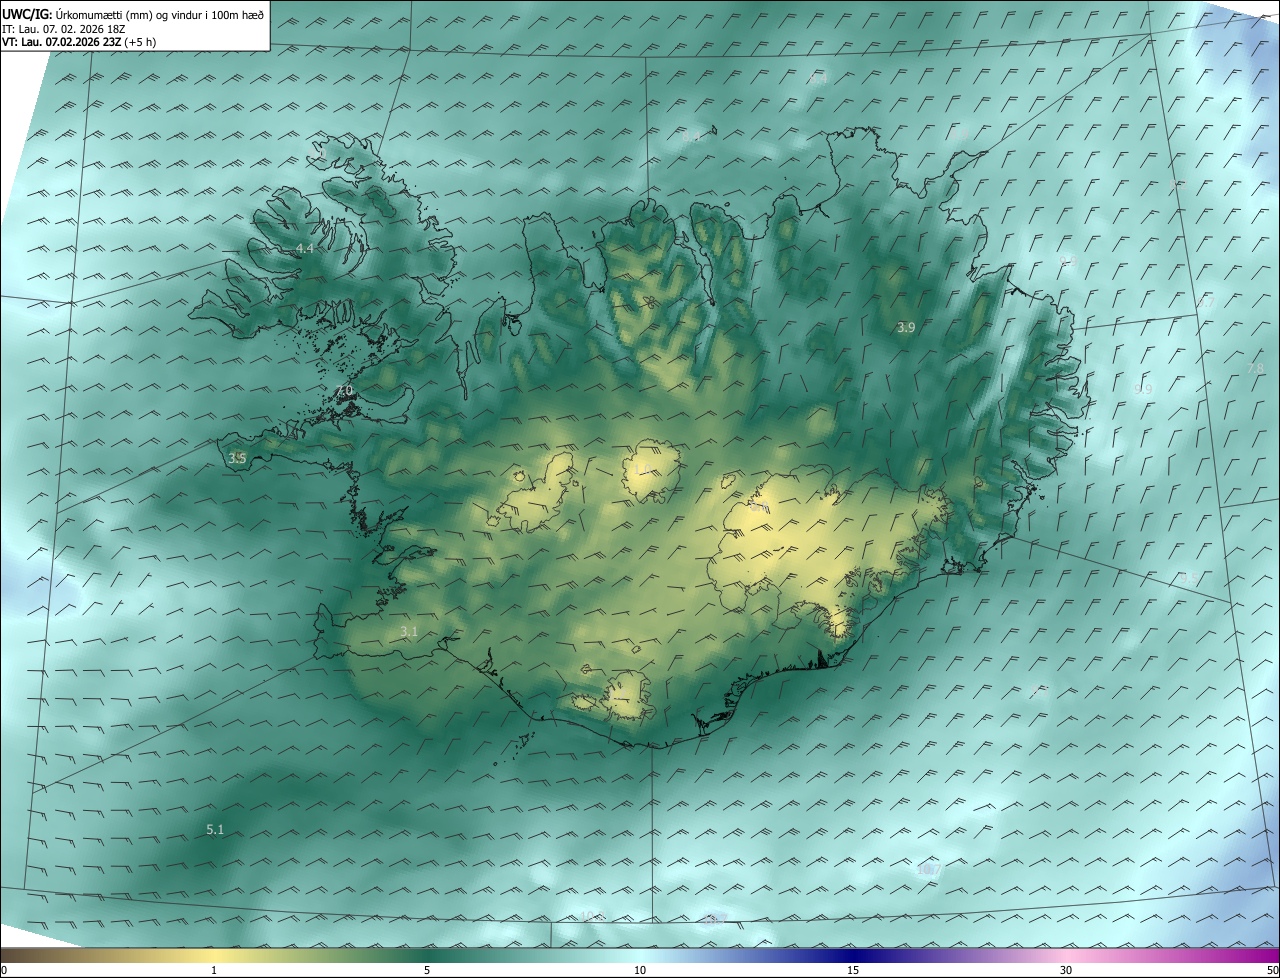
Task: Click the 15 label on the color scale
Action: point(853,970)
